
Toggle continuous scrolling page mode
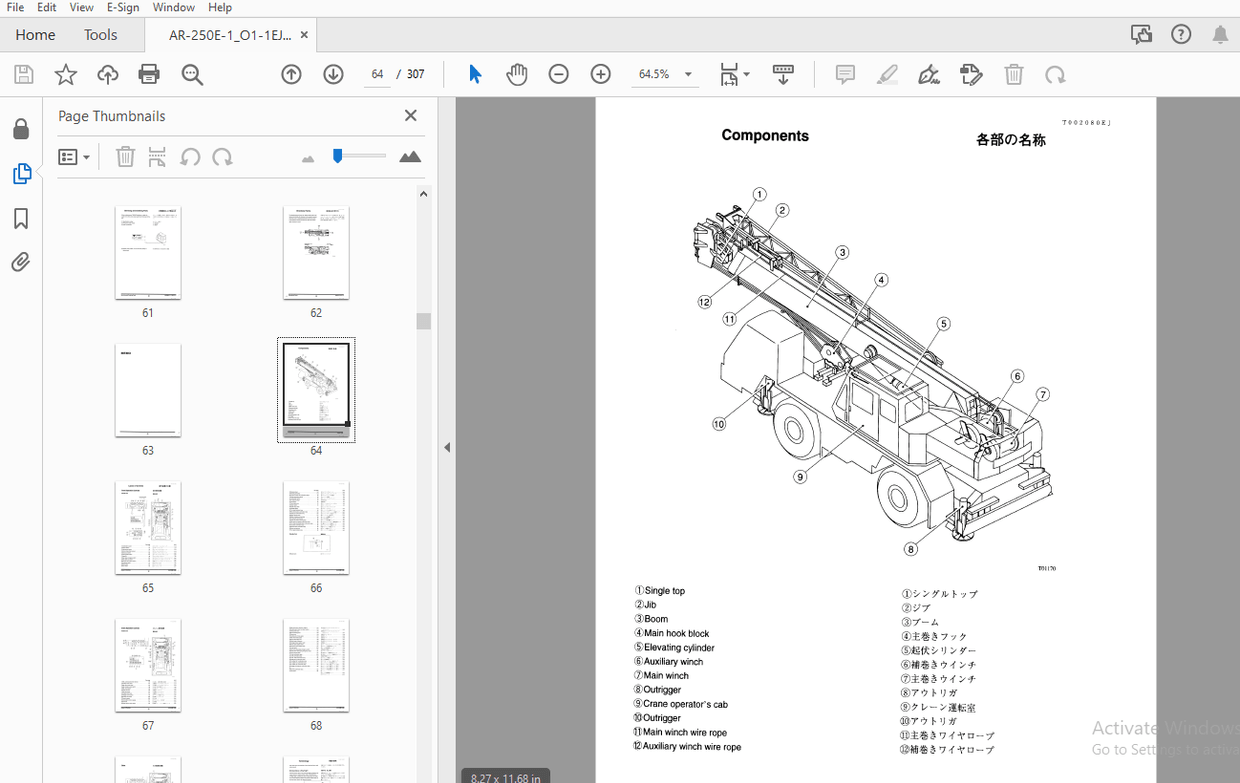783,74
